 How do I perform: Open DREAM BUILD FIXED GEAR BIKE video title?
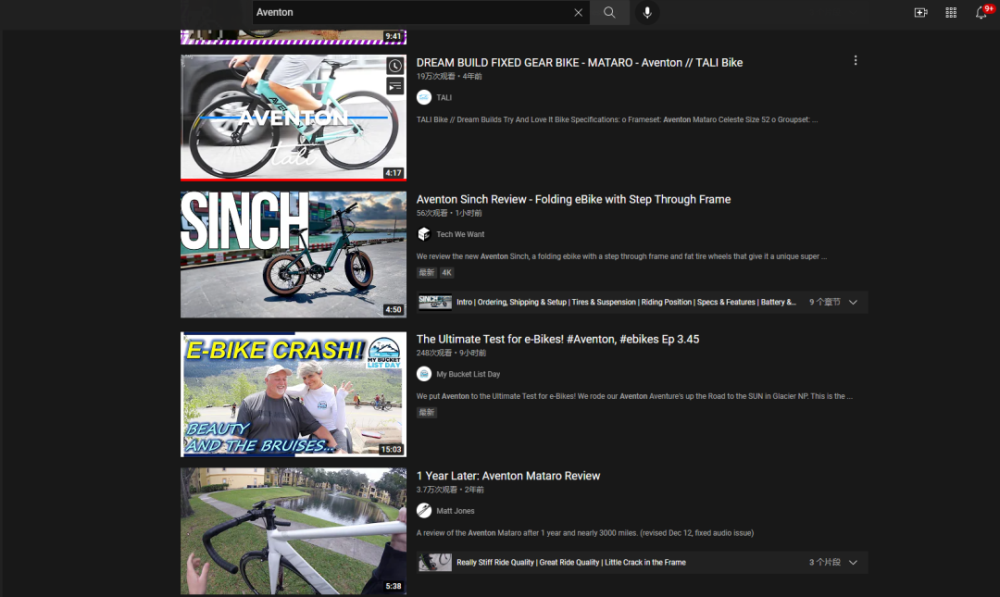tap(579, 63)
